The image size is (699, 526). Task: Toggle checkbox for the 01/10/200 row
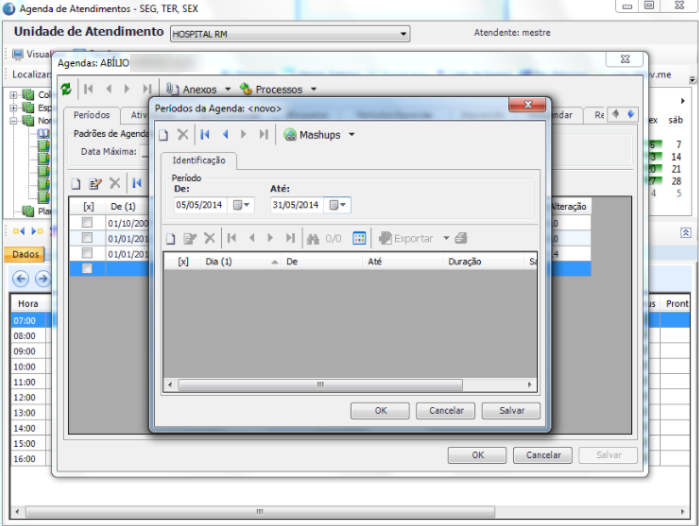click(x=87, y=222)
